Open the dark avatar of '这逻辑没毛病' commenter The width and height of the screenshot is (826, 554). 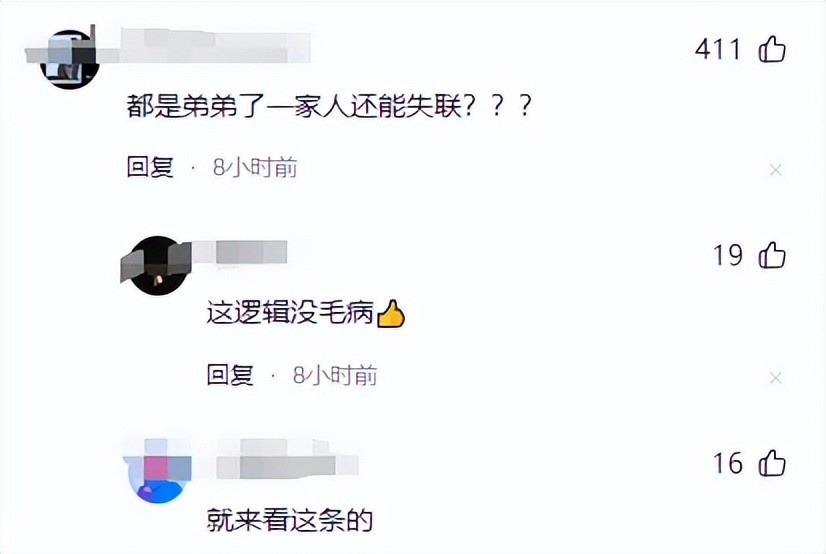tap(158, 265)
